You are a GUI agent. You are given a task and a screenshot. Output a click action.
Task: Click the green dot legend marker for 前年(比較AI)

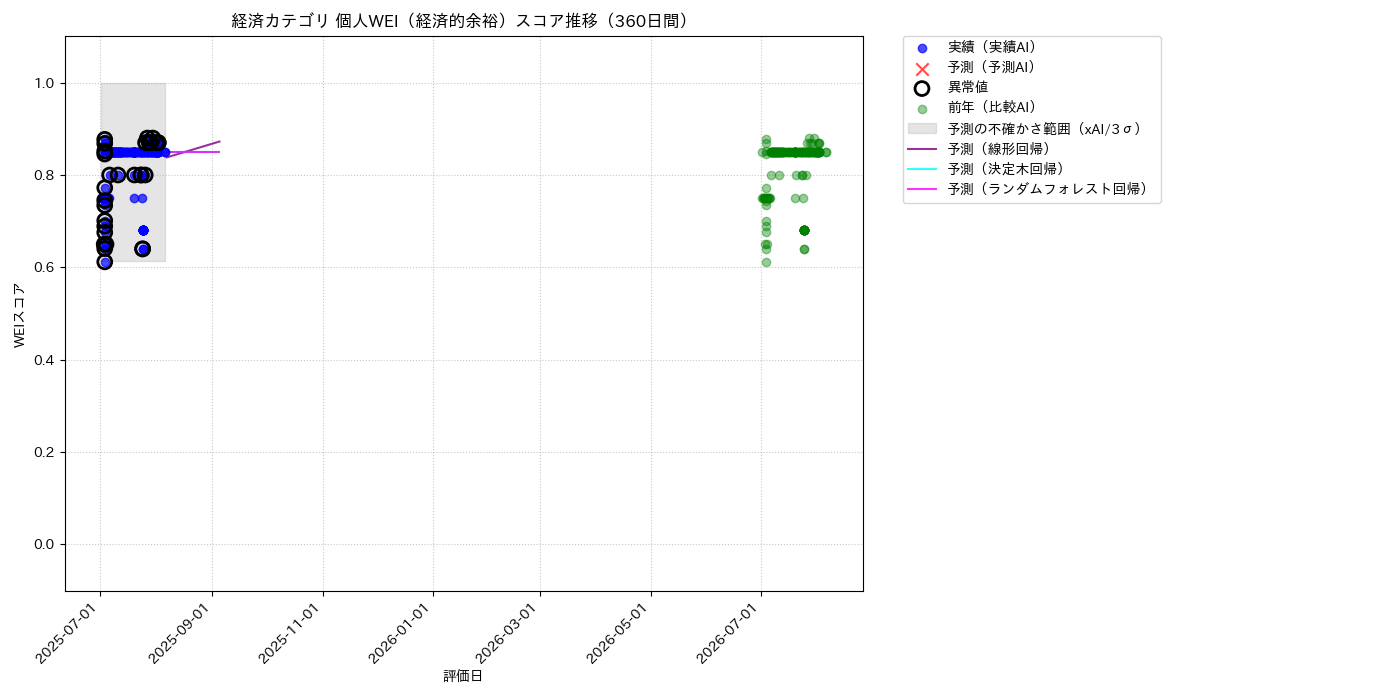click(922, 109)
